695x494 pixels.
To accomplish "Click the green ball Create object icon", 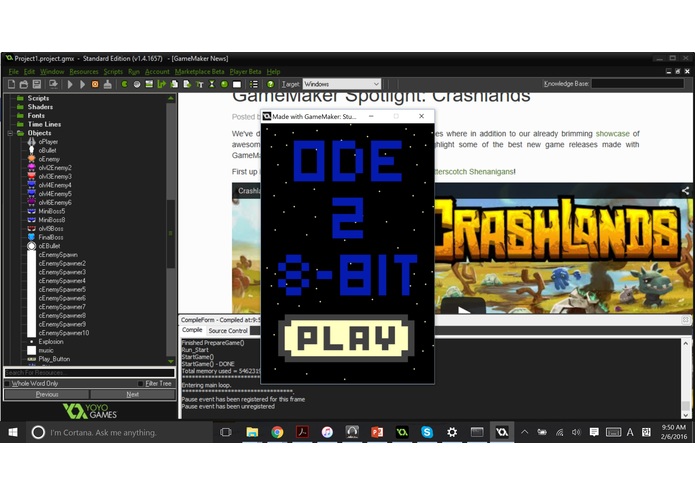I will click(x=224, y=84).
